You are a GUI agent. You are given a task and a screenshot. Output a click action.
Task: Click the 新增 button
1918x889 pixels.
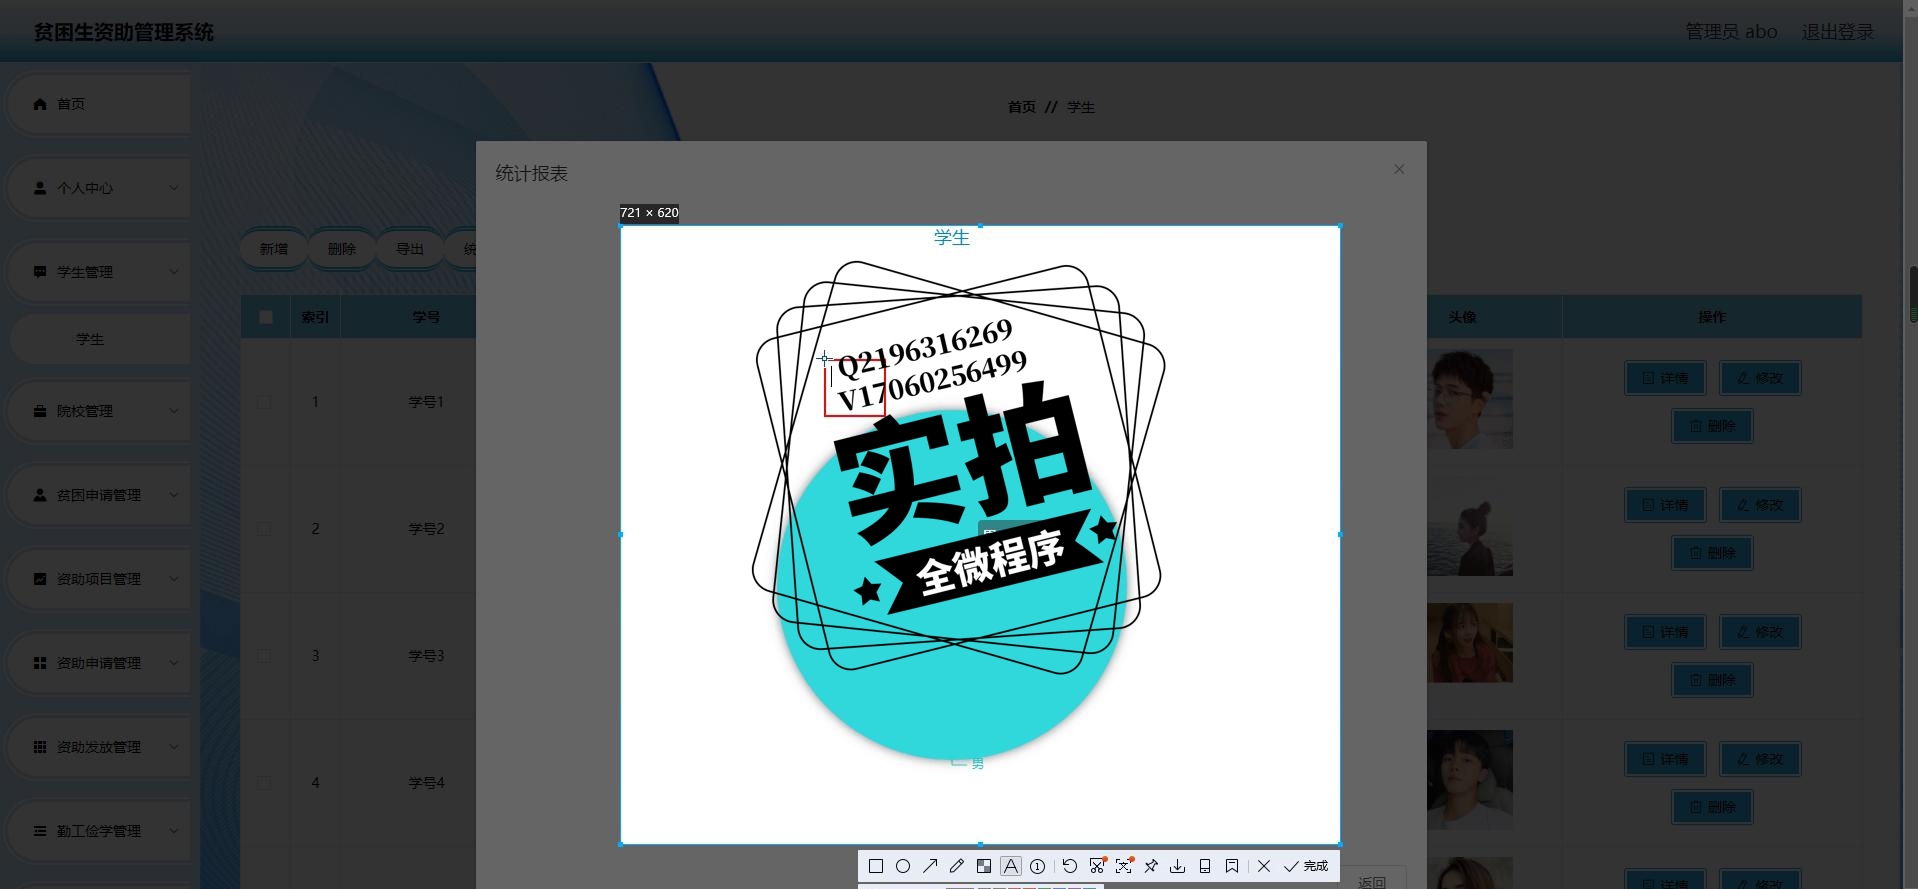tap(274, 249)
